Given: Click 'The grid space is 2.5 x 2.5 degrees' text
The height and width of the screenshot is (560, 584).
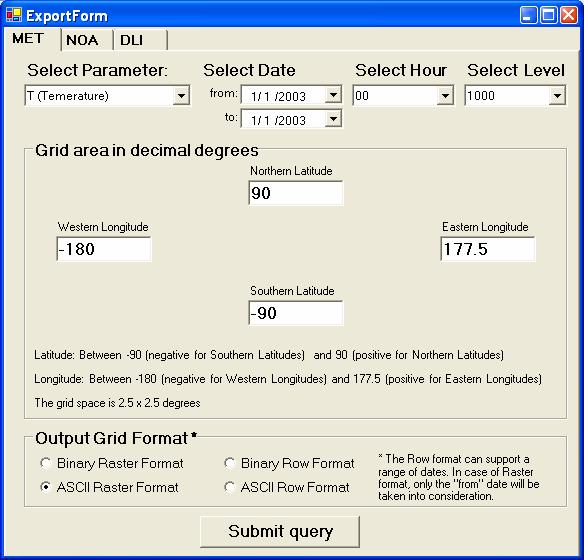Looking at the screenshot, I should pyautogui.click(x=117, y=403).
